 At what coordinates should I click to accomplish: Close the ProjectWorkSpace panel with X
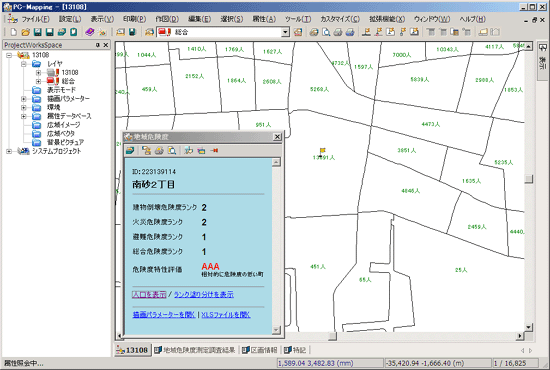click(x=106, y=45)
